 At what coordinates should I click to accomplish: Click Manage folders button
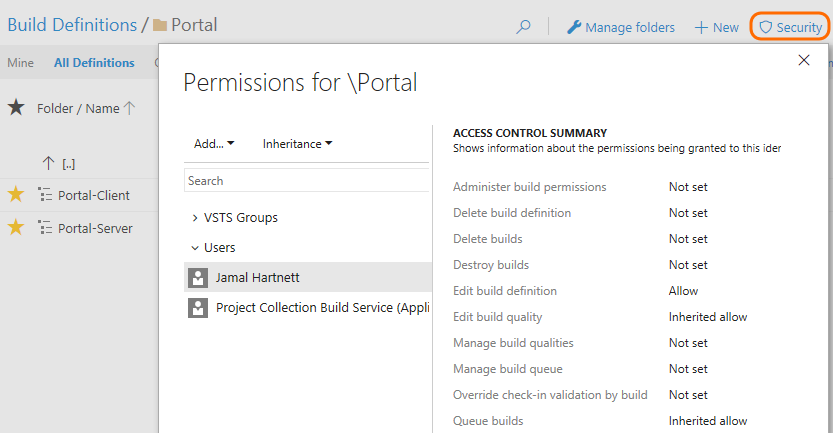[620, 27]
